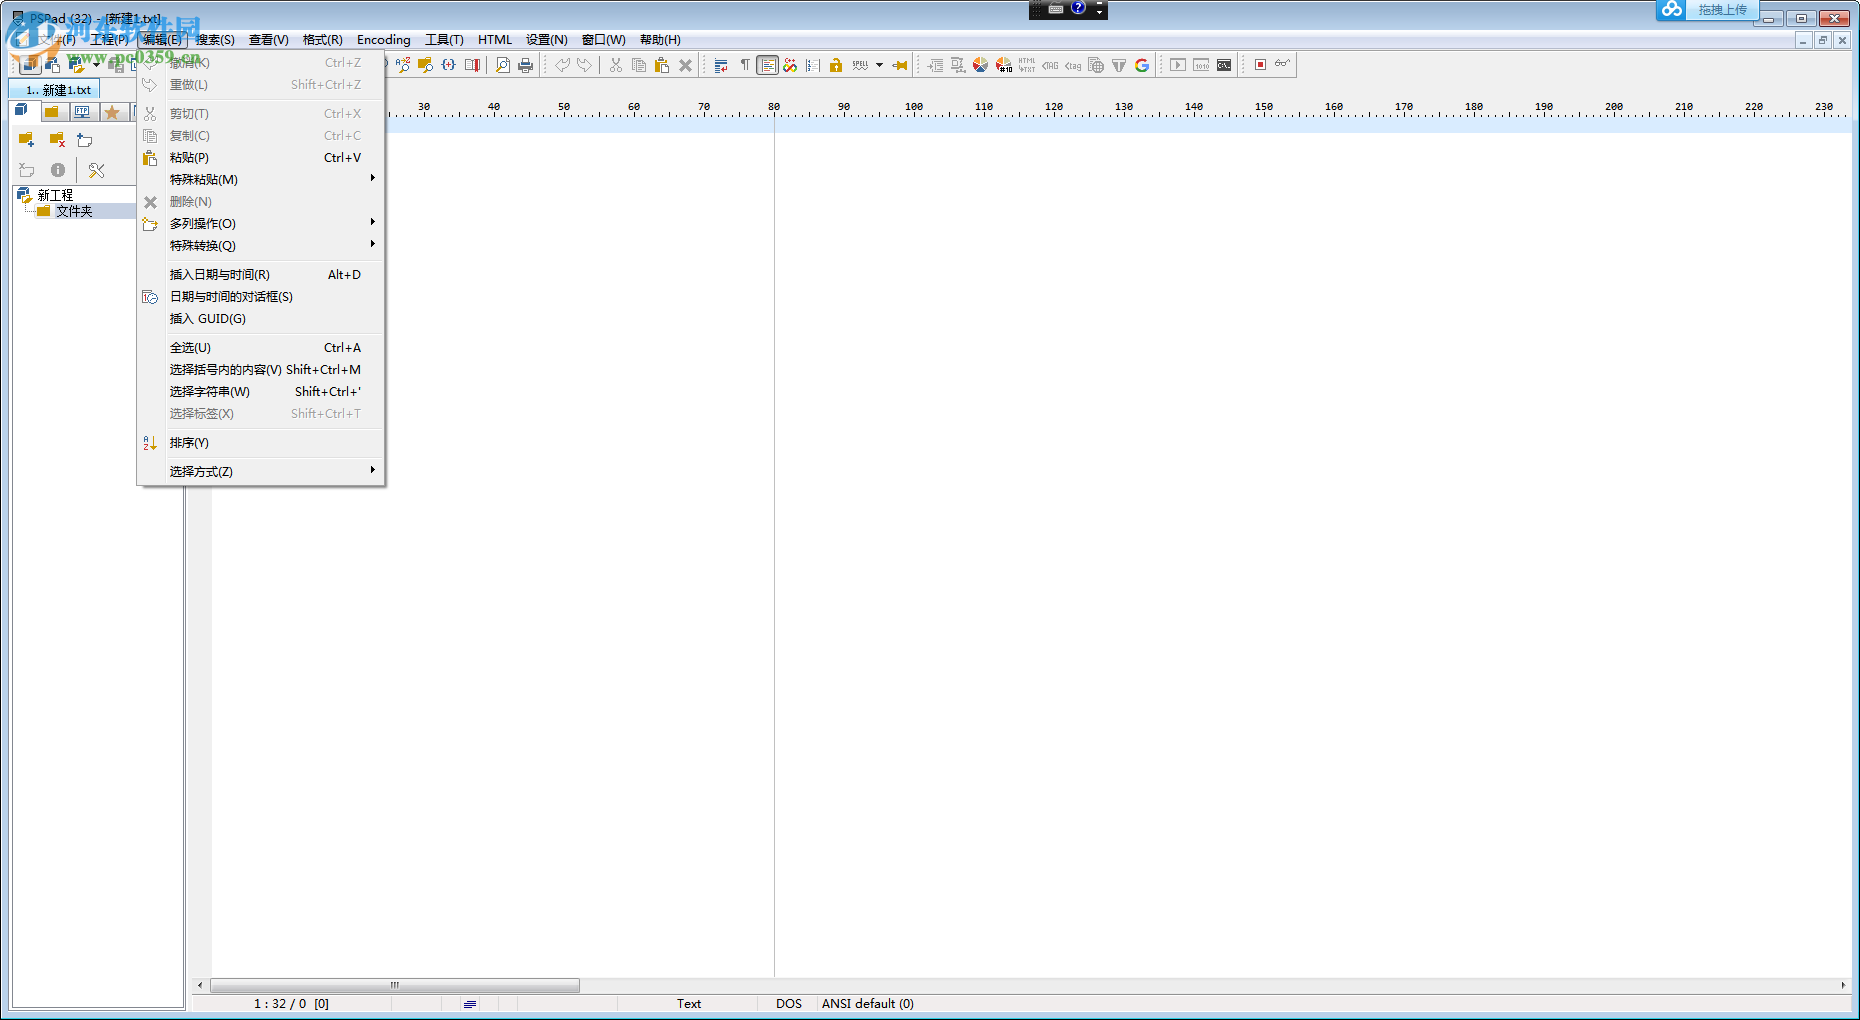Open project settings wrench icon
This screenshot has height=1020, width=1860.
coord(96,171)
